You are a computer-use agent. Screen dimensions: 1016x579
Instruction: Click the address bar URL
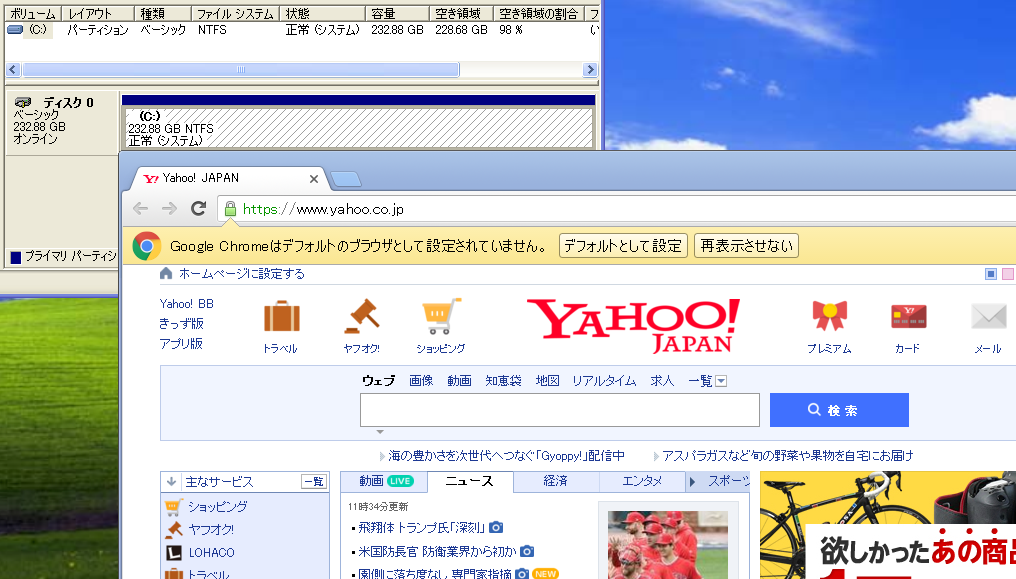pyautogui.click(x=323, y=209)
